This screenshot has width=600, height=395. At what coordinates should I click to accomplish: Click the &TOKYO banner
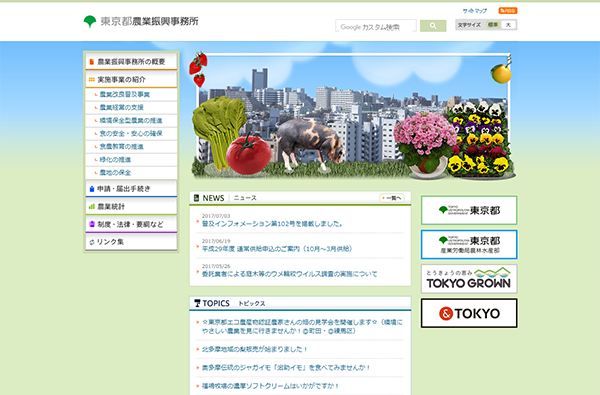(x=469, y=313)
